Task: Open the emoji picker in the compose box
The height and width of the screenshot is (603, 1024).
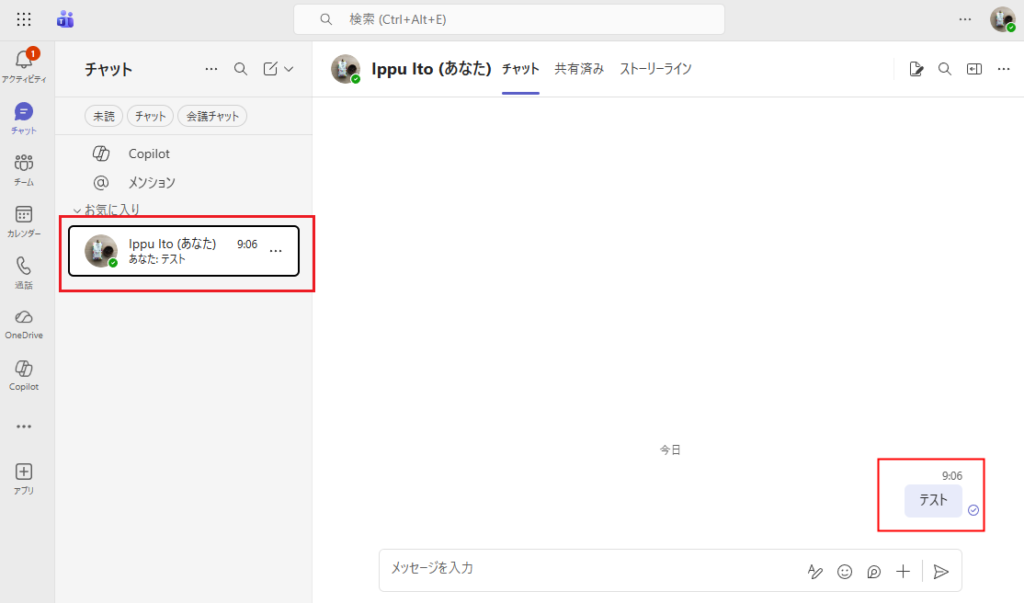Action: coord(844,571)
